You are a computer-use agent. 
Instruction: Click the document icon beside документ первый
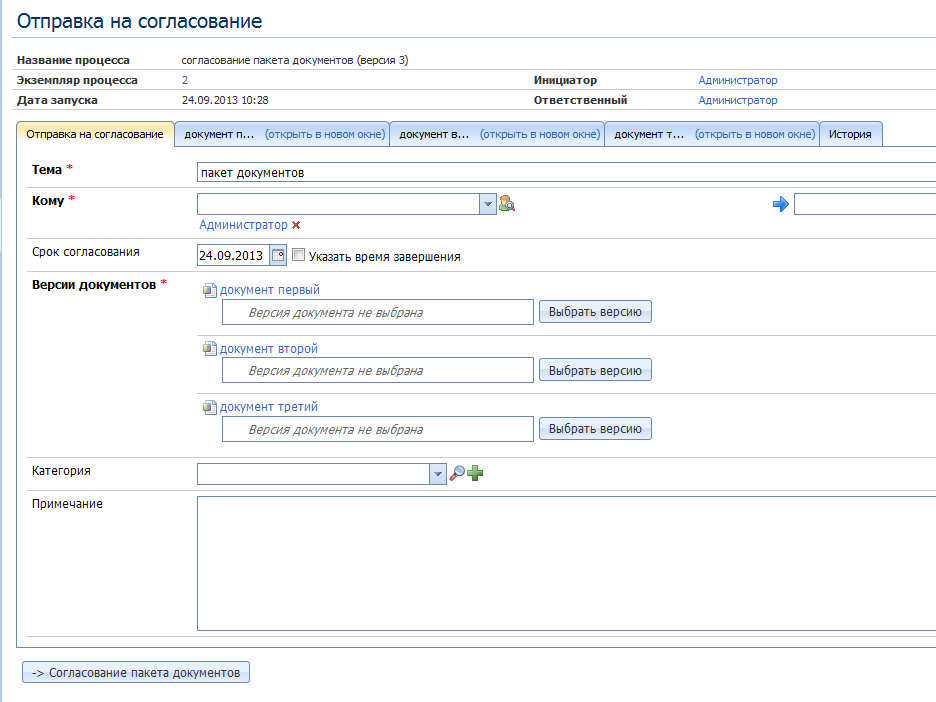point(209,291)
